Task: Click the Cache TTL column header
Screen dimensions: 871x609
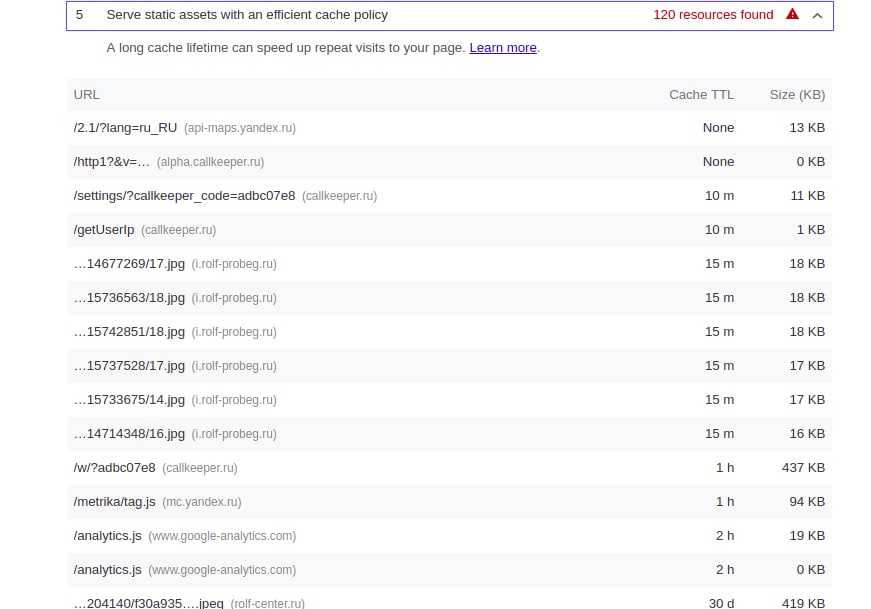Action: click(702, 95)
